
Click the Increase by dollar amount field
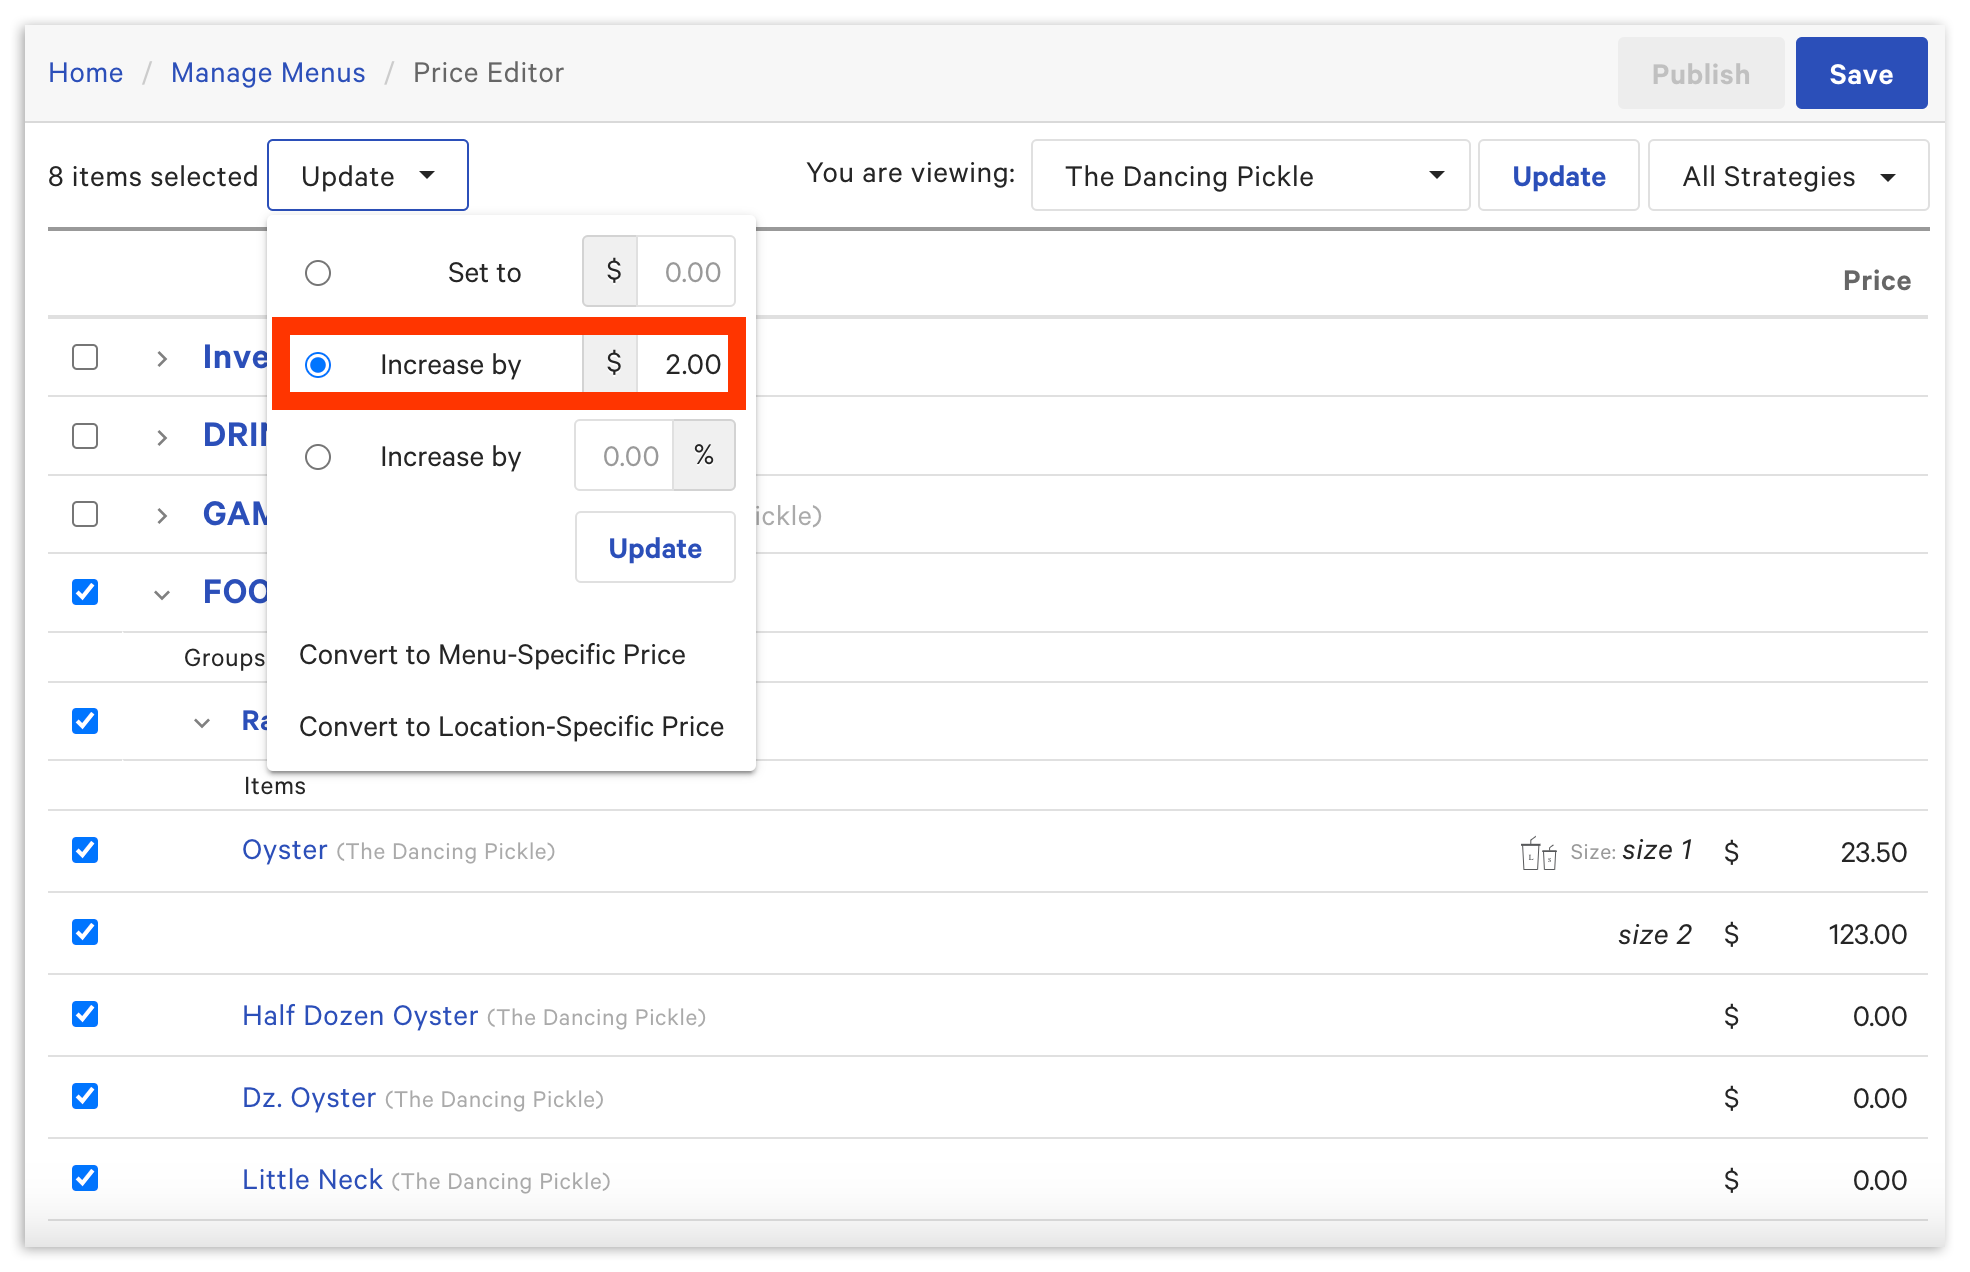tap(686, 365)
